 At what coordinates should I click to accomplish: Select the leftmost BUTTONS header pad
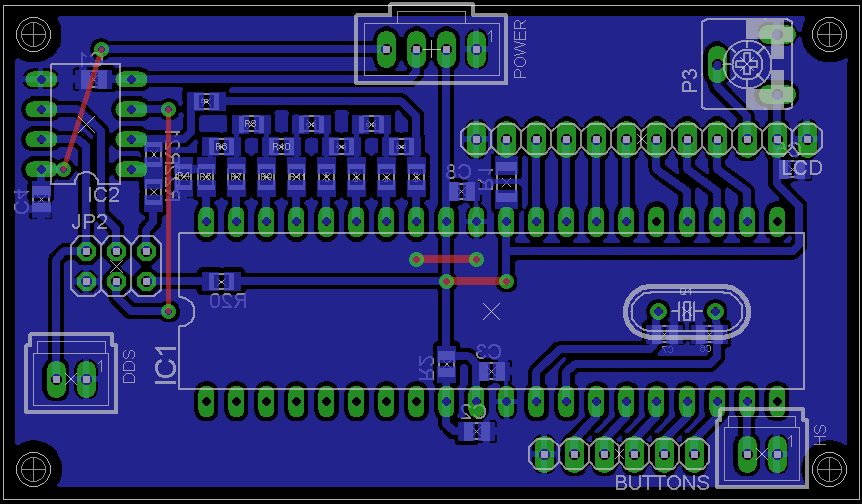coord(544,455)
